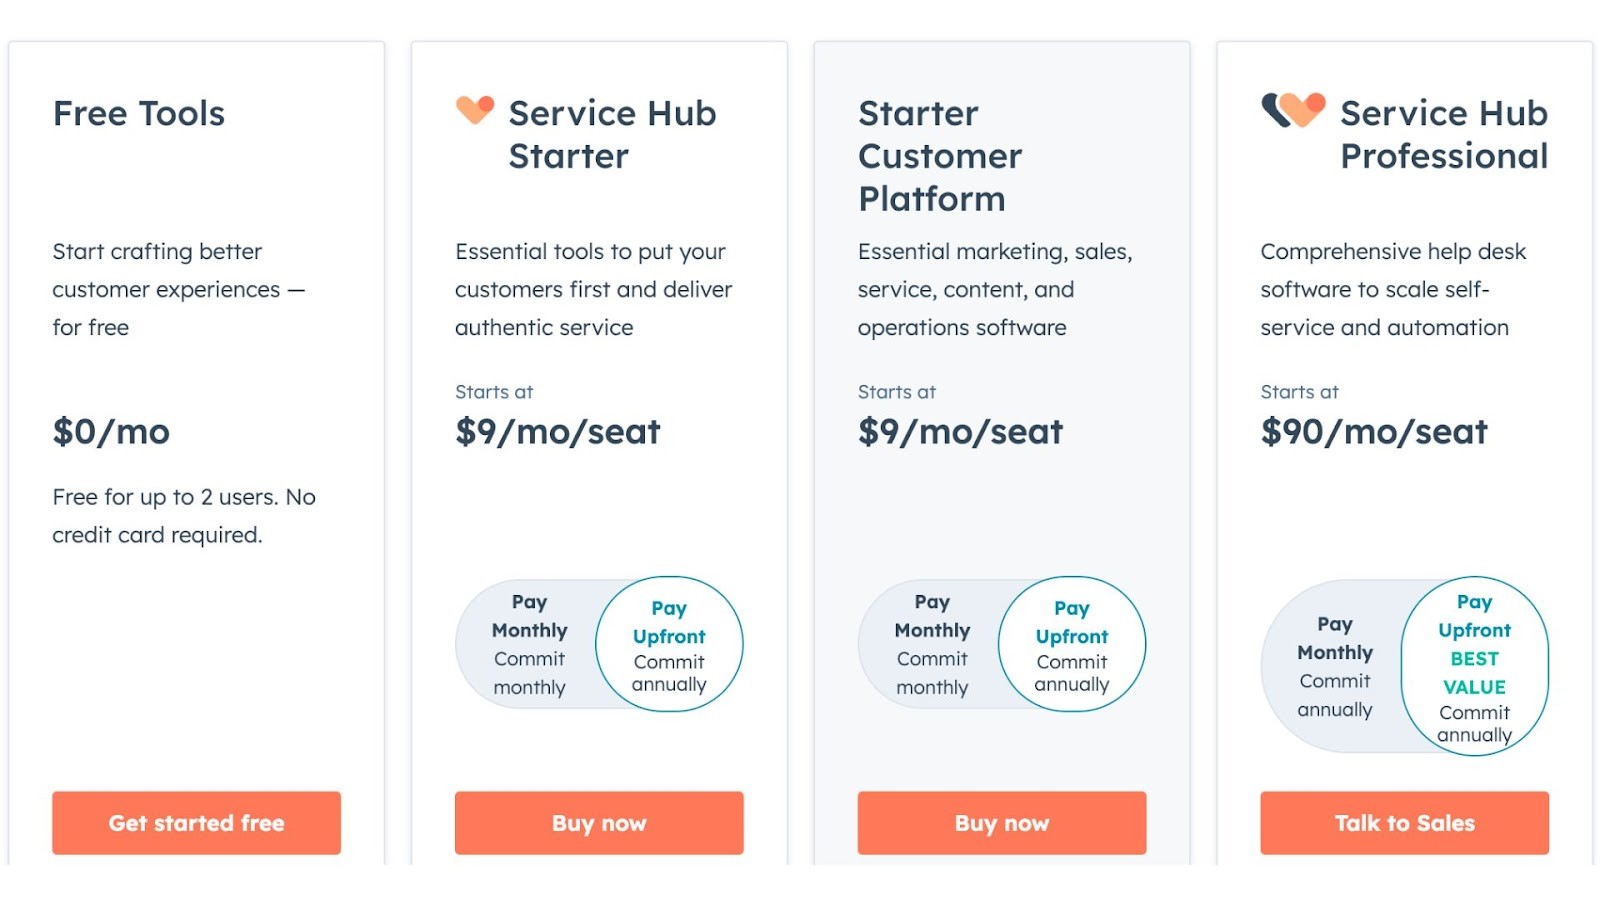Switch Service Hub Starter to Pay Monthly
Viewport: 1600px width, 900px height.
click(x=528, y=643)
